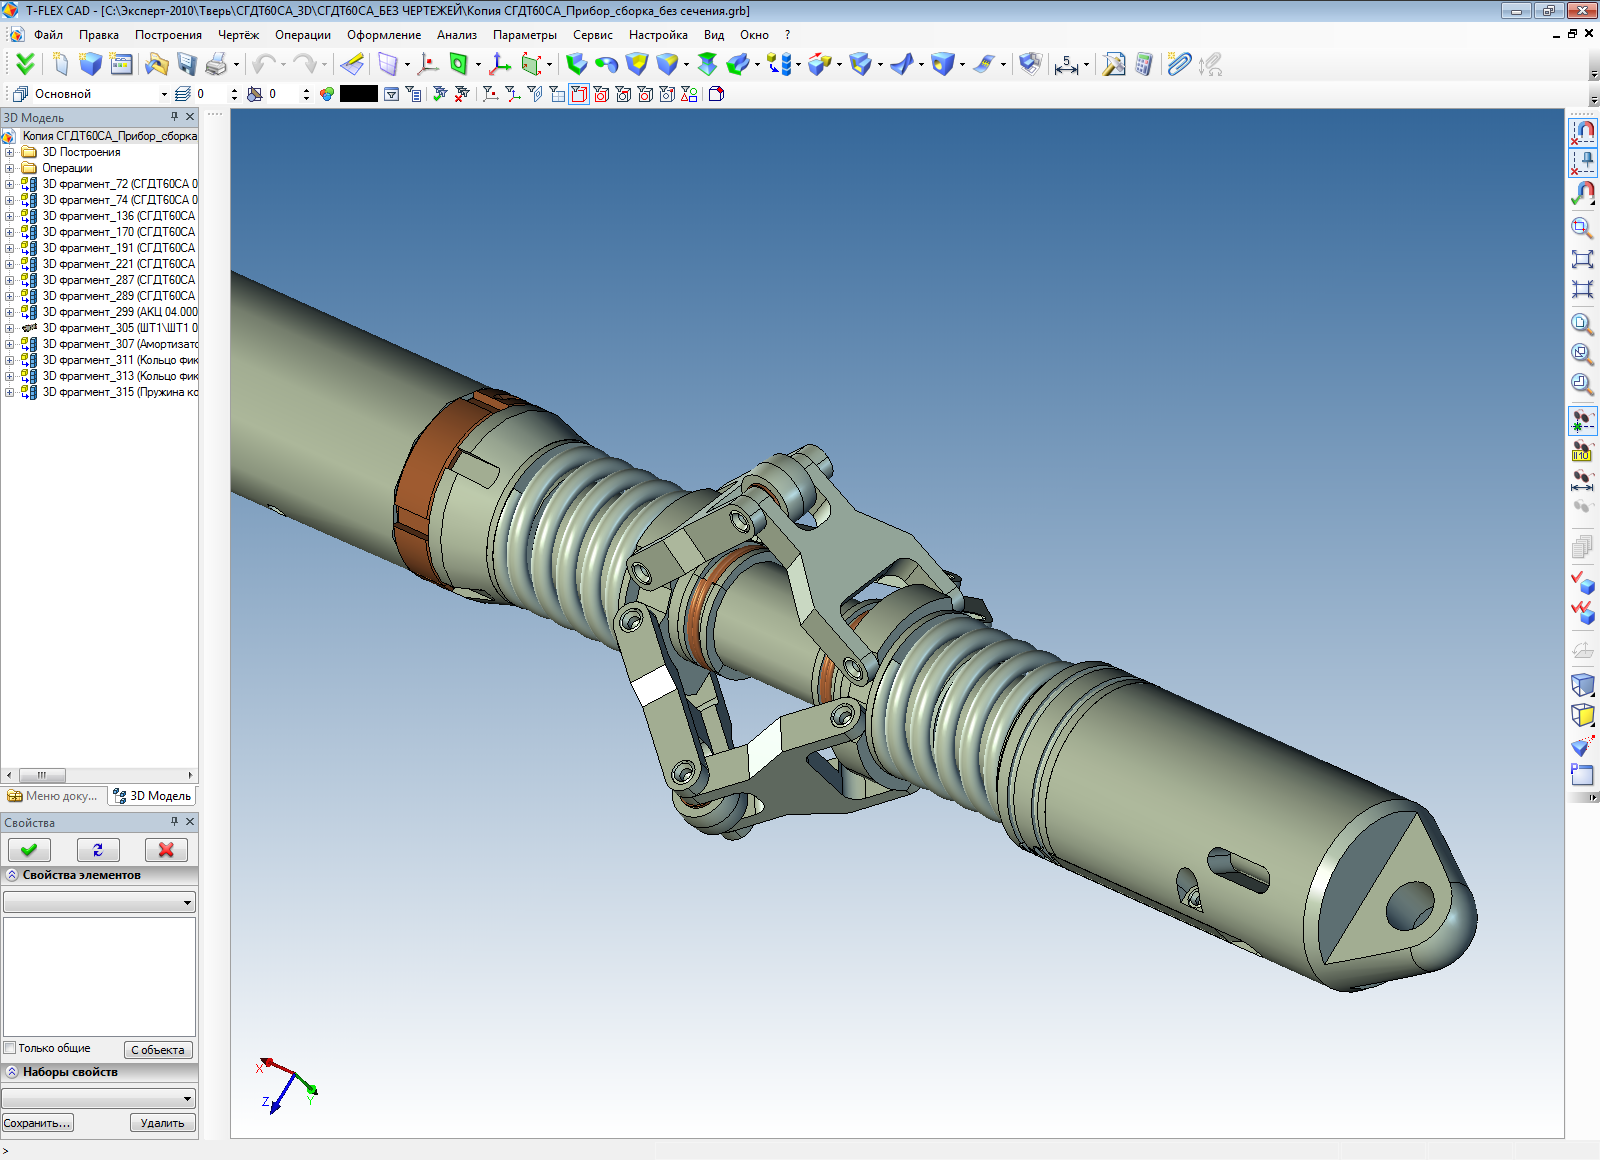This screenshot has width=1600, height=1160.
Task: Redo the last undone action
Action: 305,64
